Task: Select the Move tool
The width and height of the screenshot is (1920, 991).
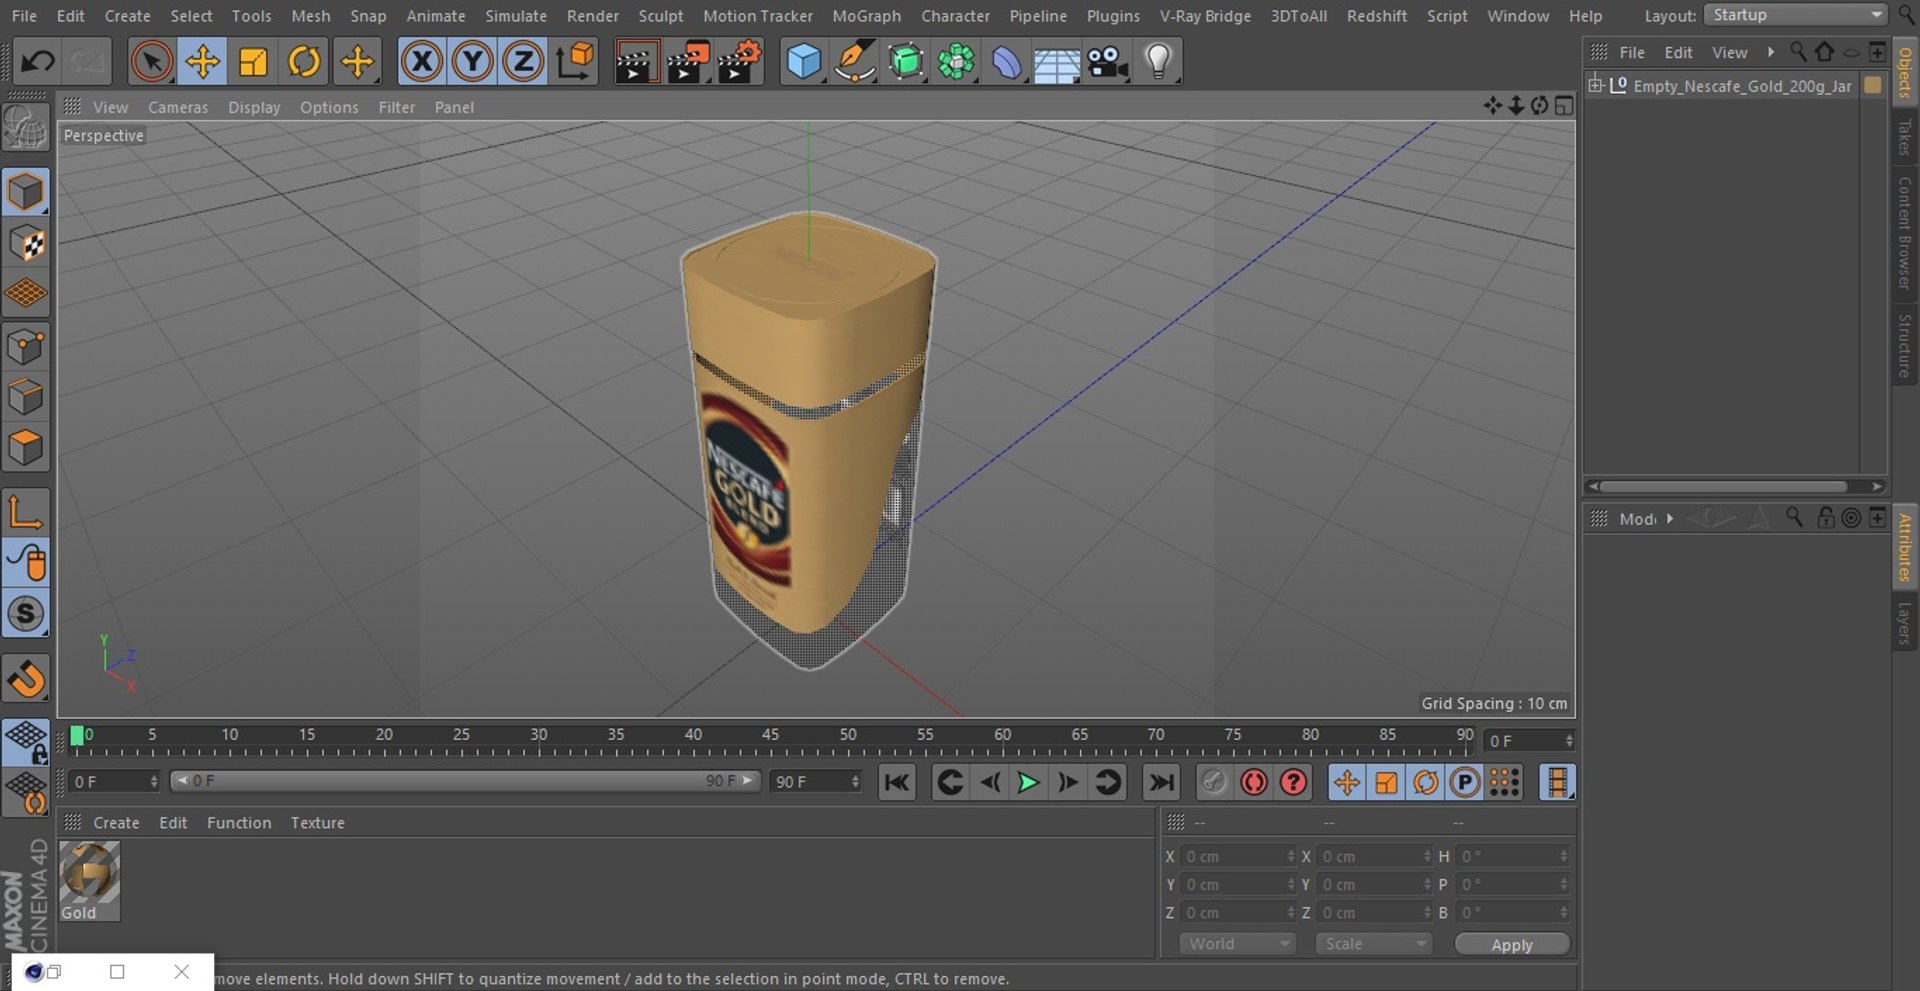Action: click(202, 62)
